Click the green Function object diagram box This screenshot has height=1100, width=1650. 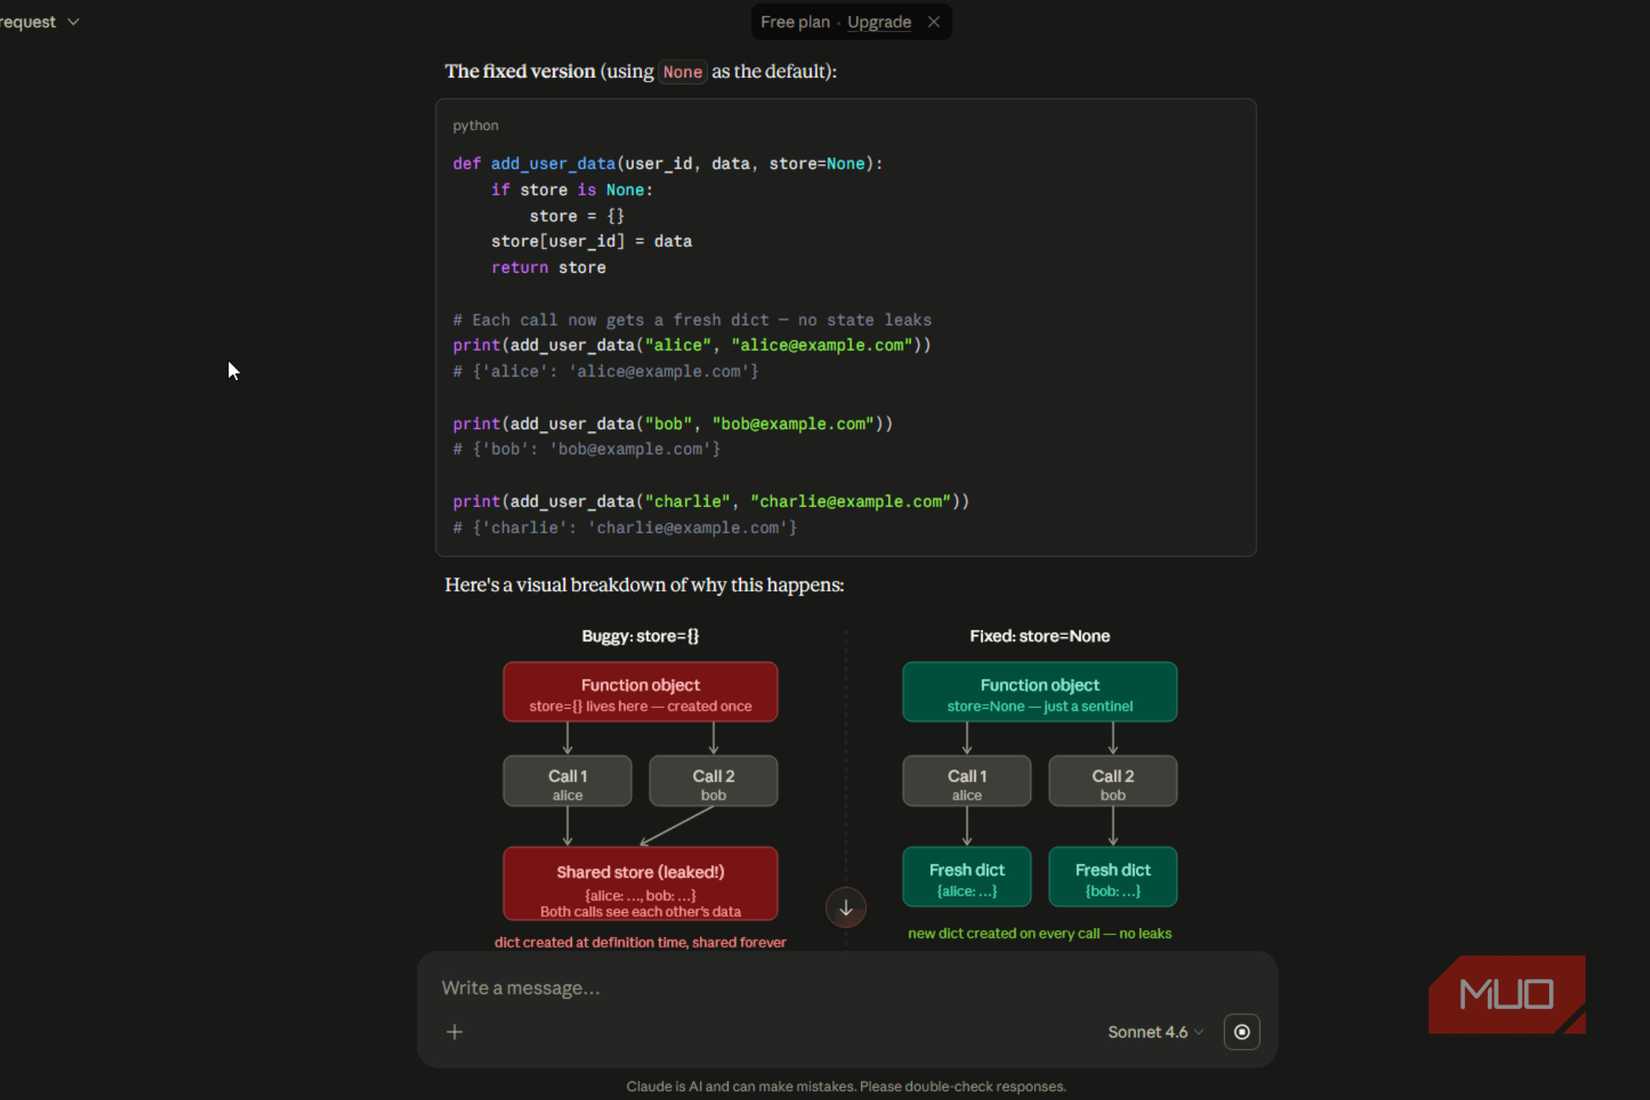point(1040,692)
